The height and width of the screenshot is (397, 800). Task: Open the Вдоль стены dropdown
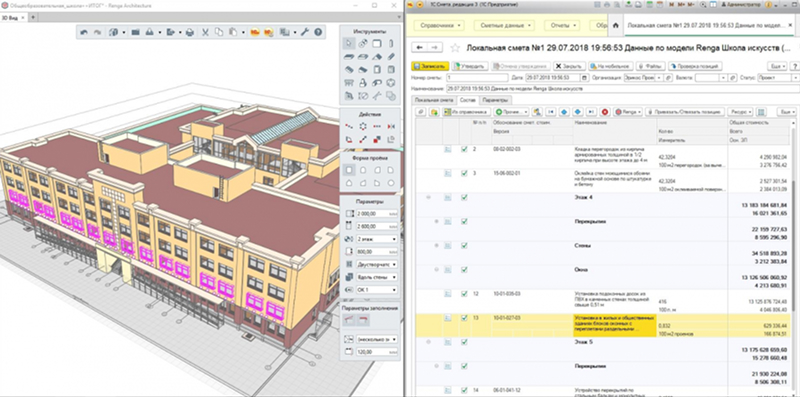pos(378,277)
